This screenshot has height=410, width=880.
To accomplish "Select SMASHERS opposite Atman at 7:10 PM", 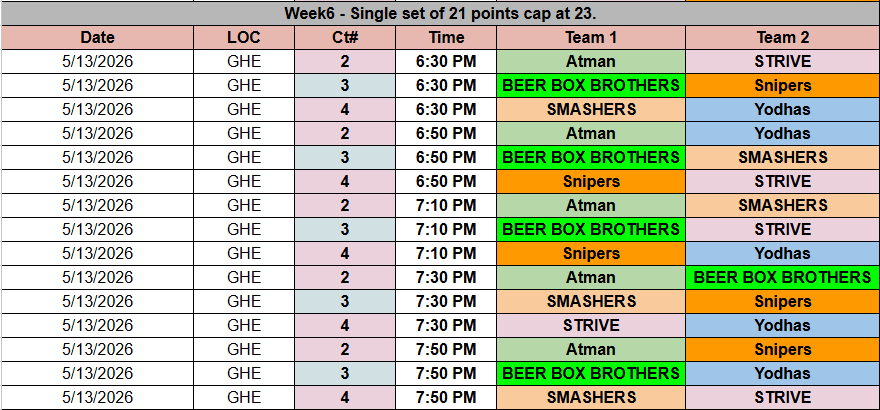I will click(x=782, y=205).
